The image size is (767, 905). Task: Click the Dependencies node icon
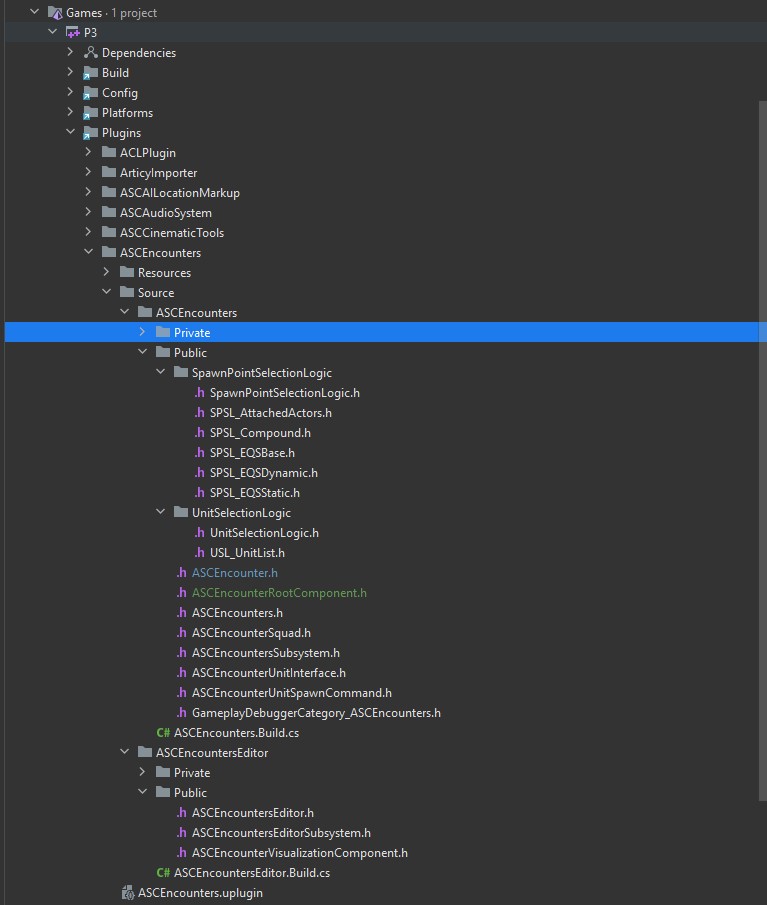coord(89,52)
